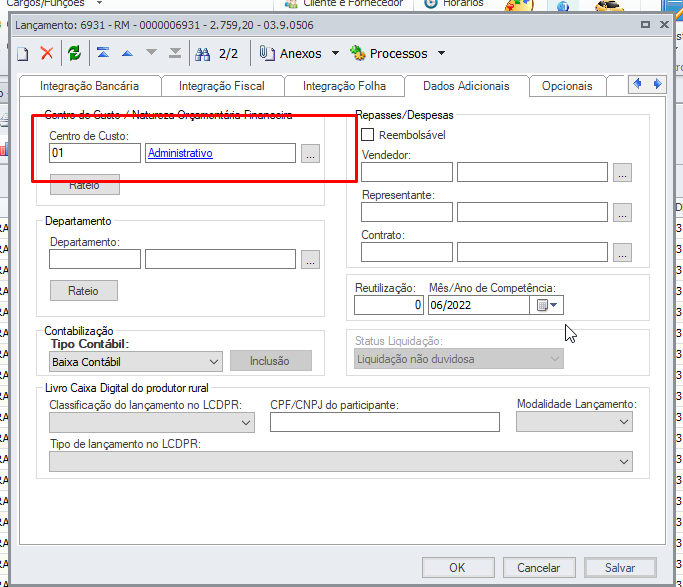Click the Inclusão button
The height and width of the screenshot is (587, 683).
pos(270,361)
